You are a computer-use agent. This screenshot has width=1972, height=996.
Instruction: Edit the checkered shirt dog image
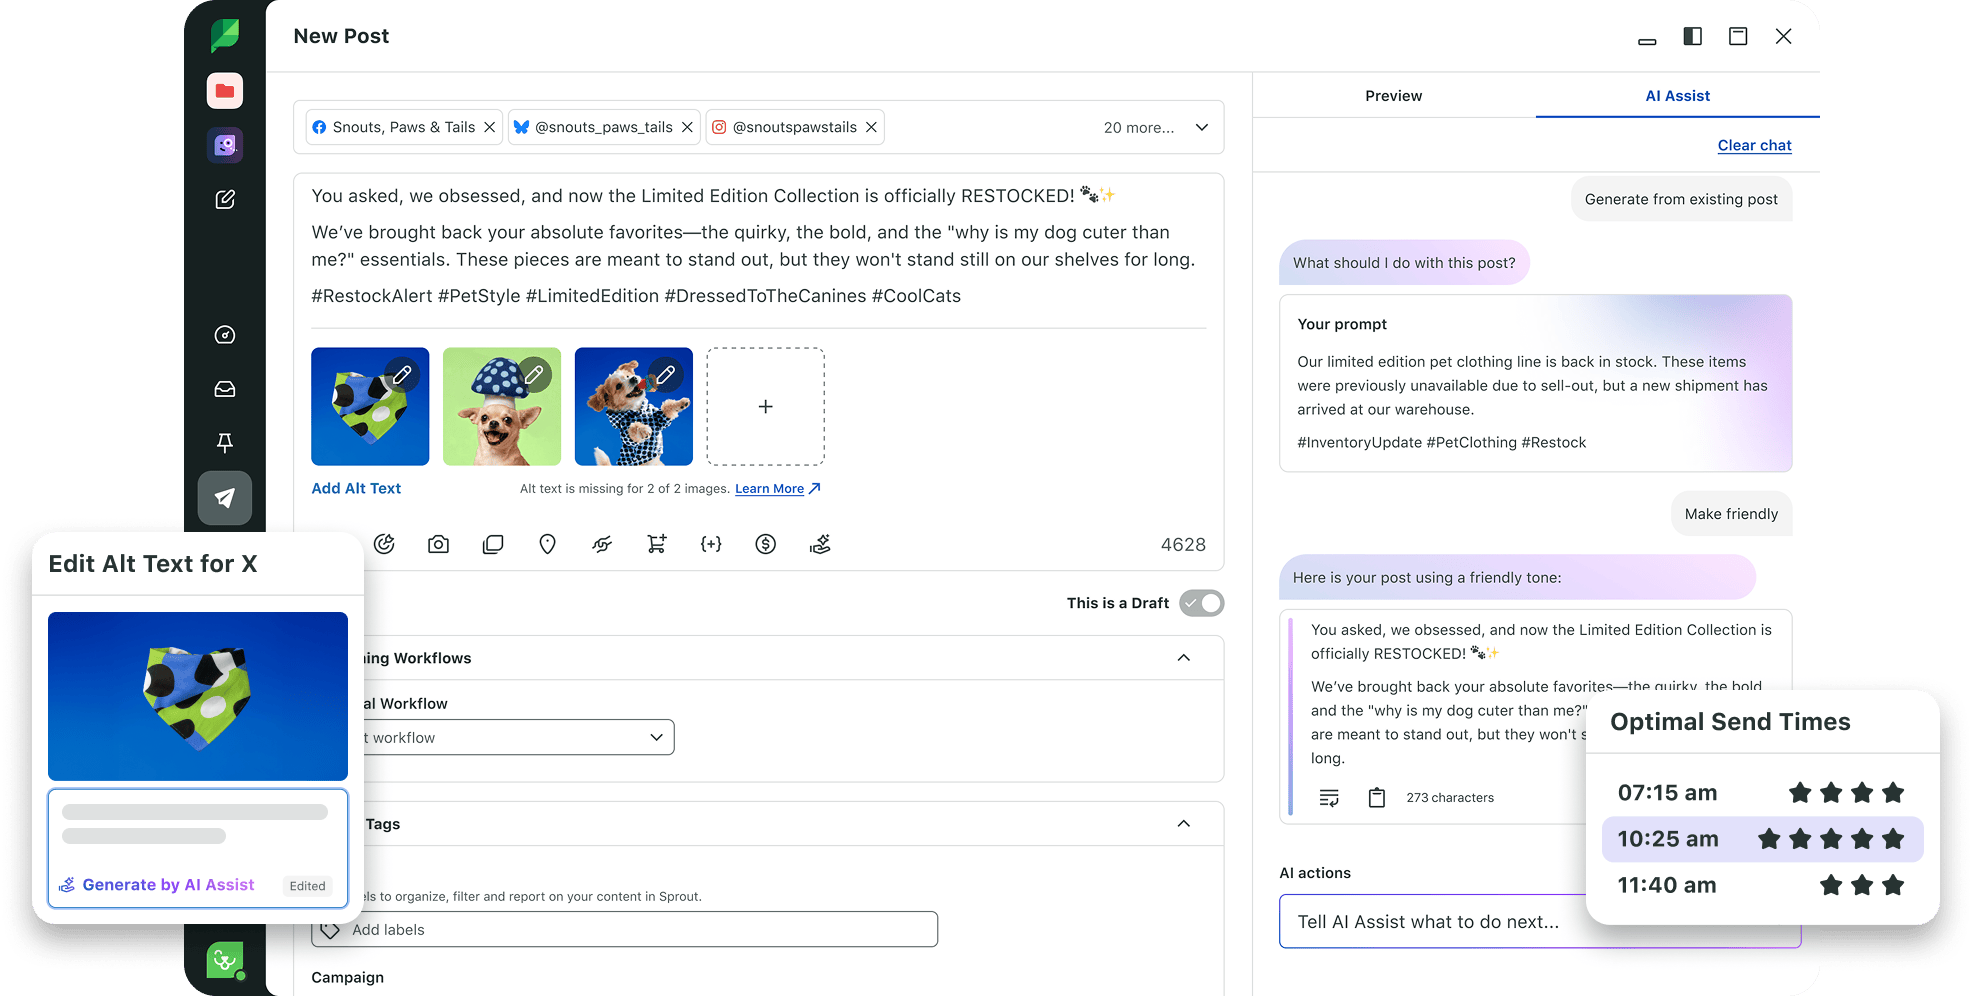[x=666, y=375]
